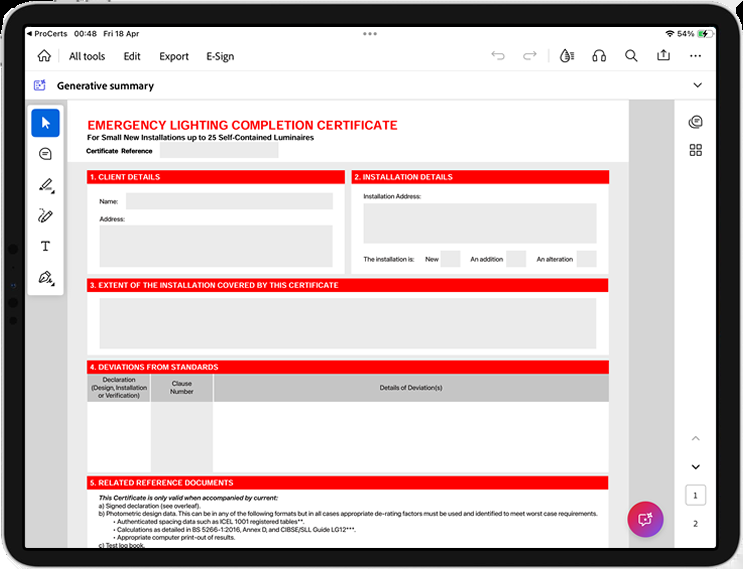743x569 pixels.
Task: Go to the Home screen icon
Action: [43, 56]
